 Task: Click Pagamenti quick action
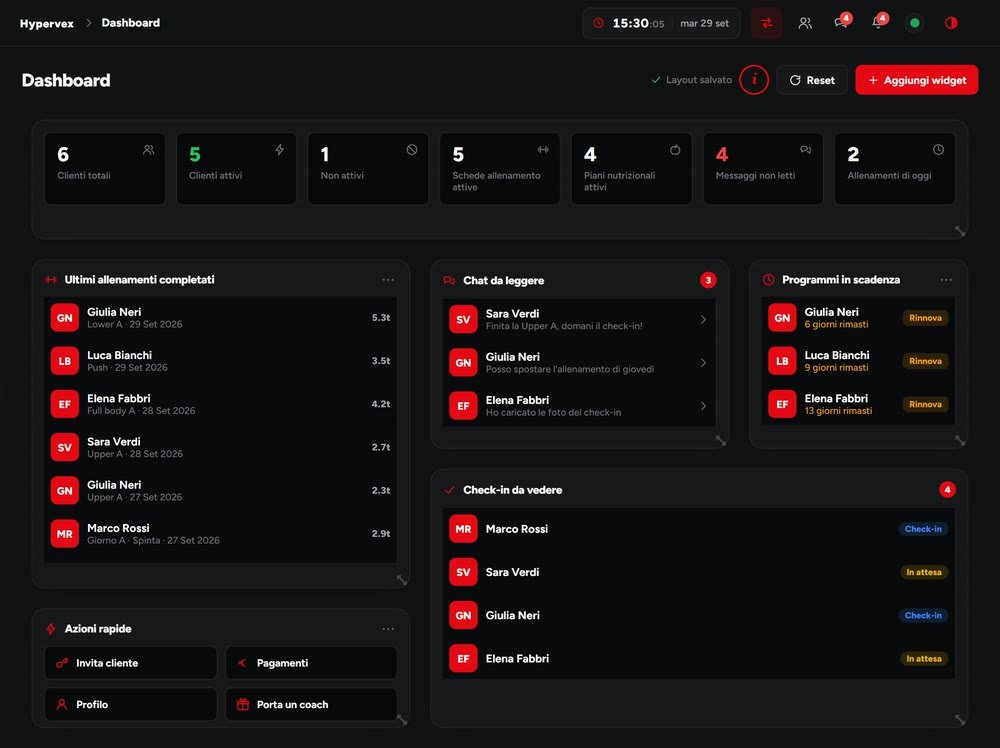pyautogui.click(x=311, y=663)
